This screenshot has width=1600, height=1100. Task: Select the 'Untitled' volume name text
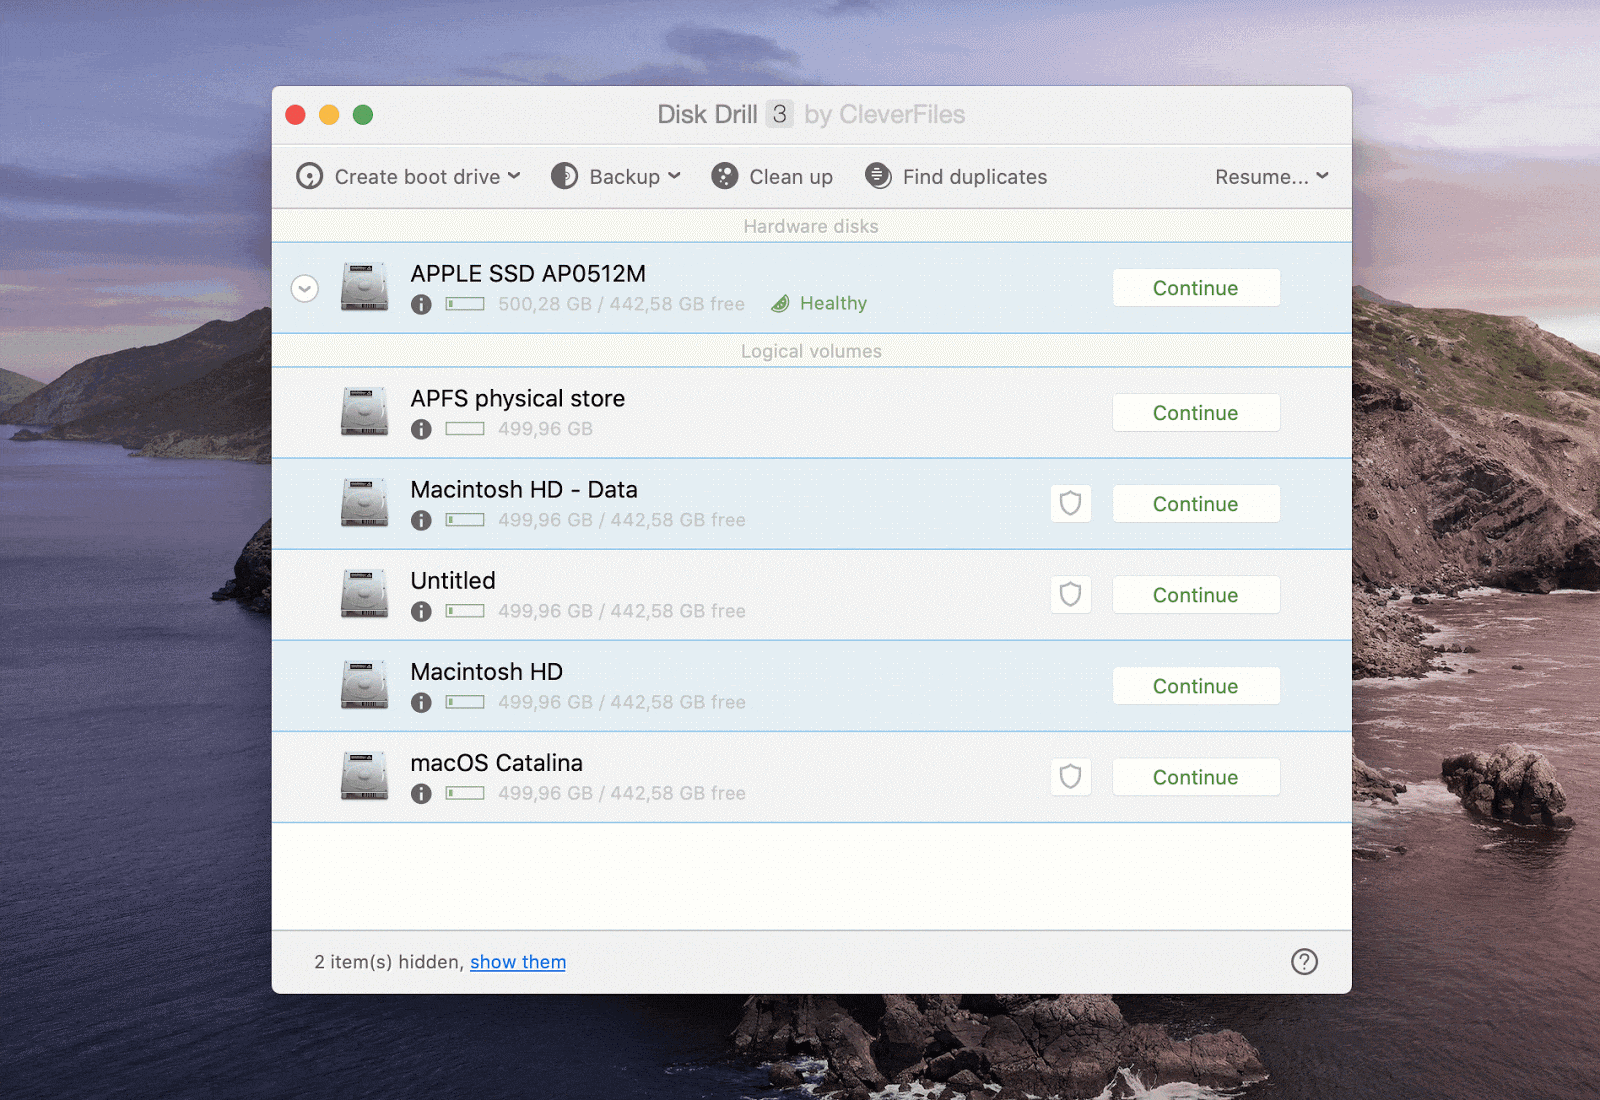click(x=453, y=581)
